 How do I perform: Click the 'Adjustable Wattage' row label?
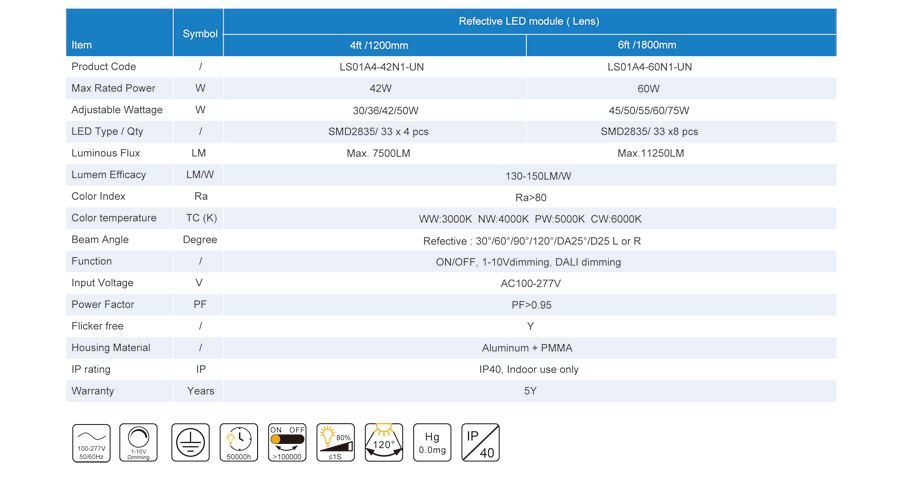pyautogui.click(x=117, y=110)
